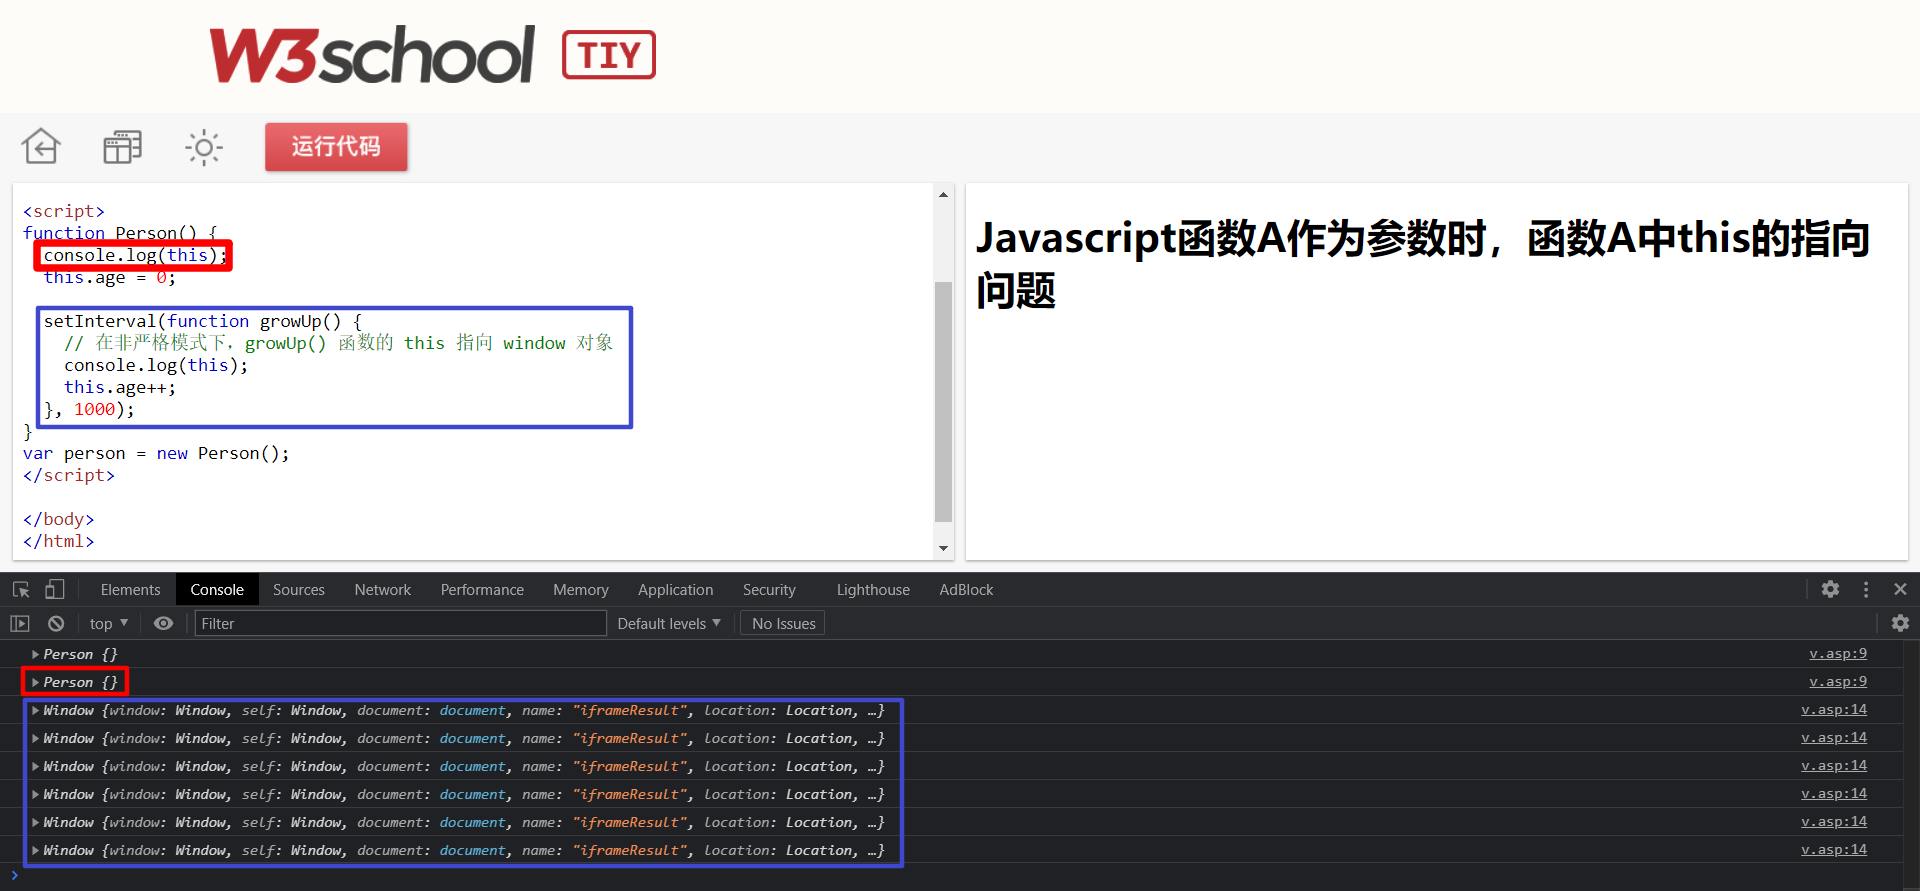The width and height of the screenshot is (1920, 891).
Task: Expand the first Person {} console entry
Action: point(35,654)
